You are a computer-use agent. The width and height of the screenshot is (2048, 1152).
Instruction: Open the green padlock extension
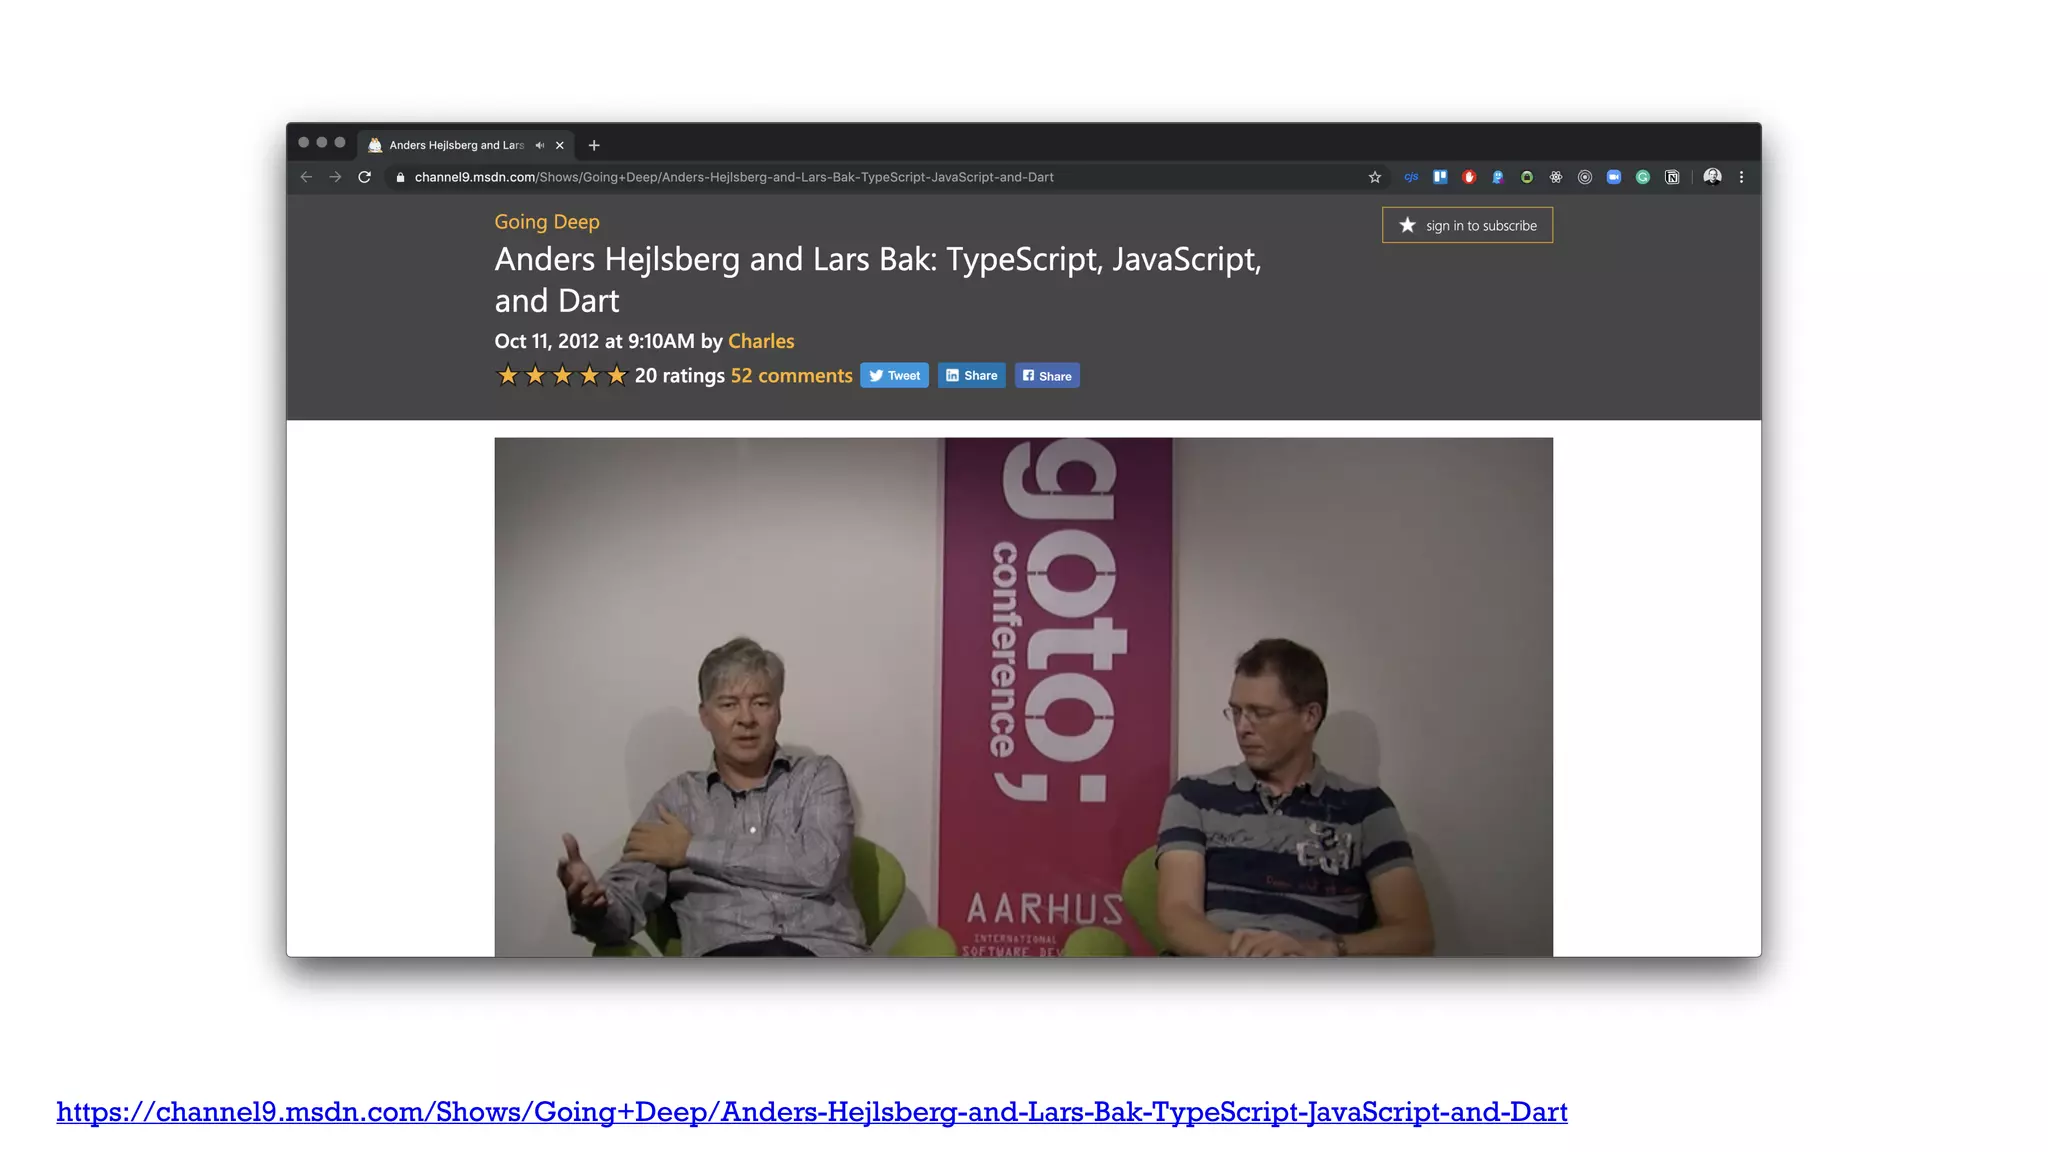1527,177
